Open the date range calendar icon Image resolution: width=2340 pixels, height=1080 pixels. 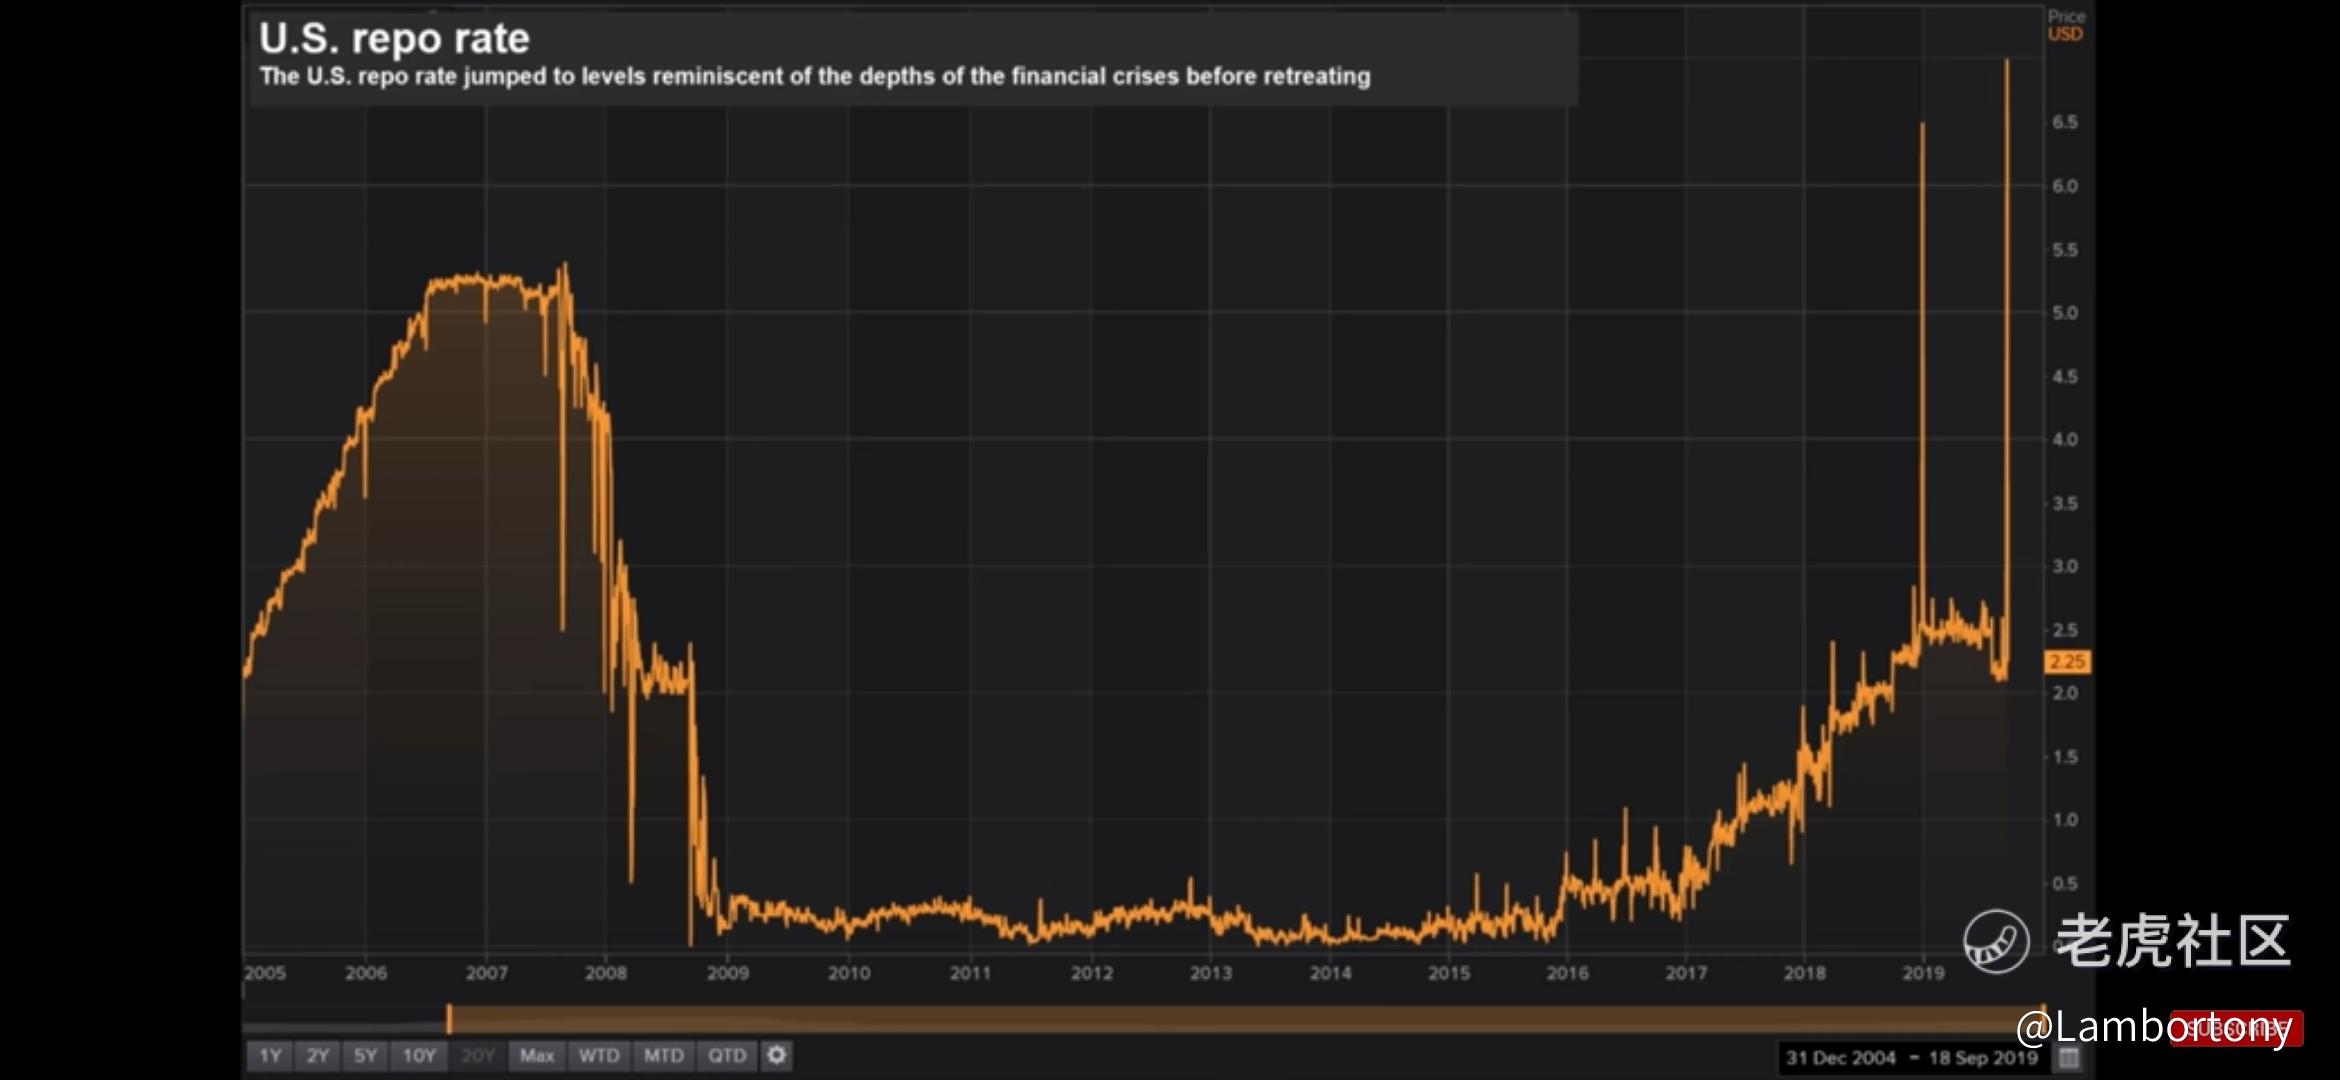[2069, 1057]
